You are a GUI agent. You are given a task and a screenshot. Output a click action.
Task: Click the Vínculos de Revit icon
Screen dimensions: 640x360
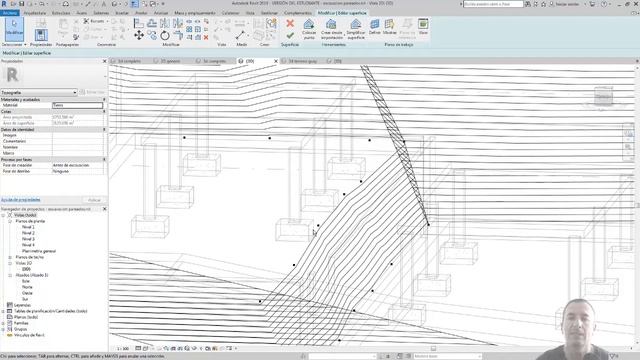coord(10,335)
